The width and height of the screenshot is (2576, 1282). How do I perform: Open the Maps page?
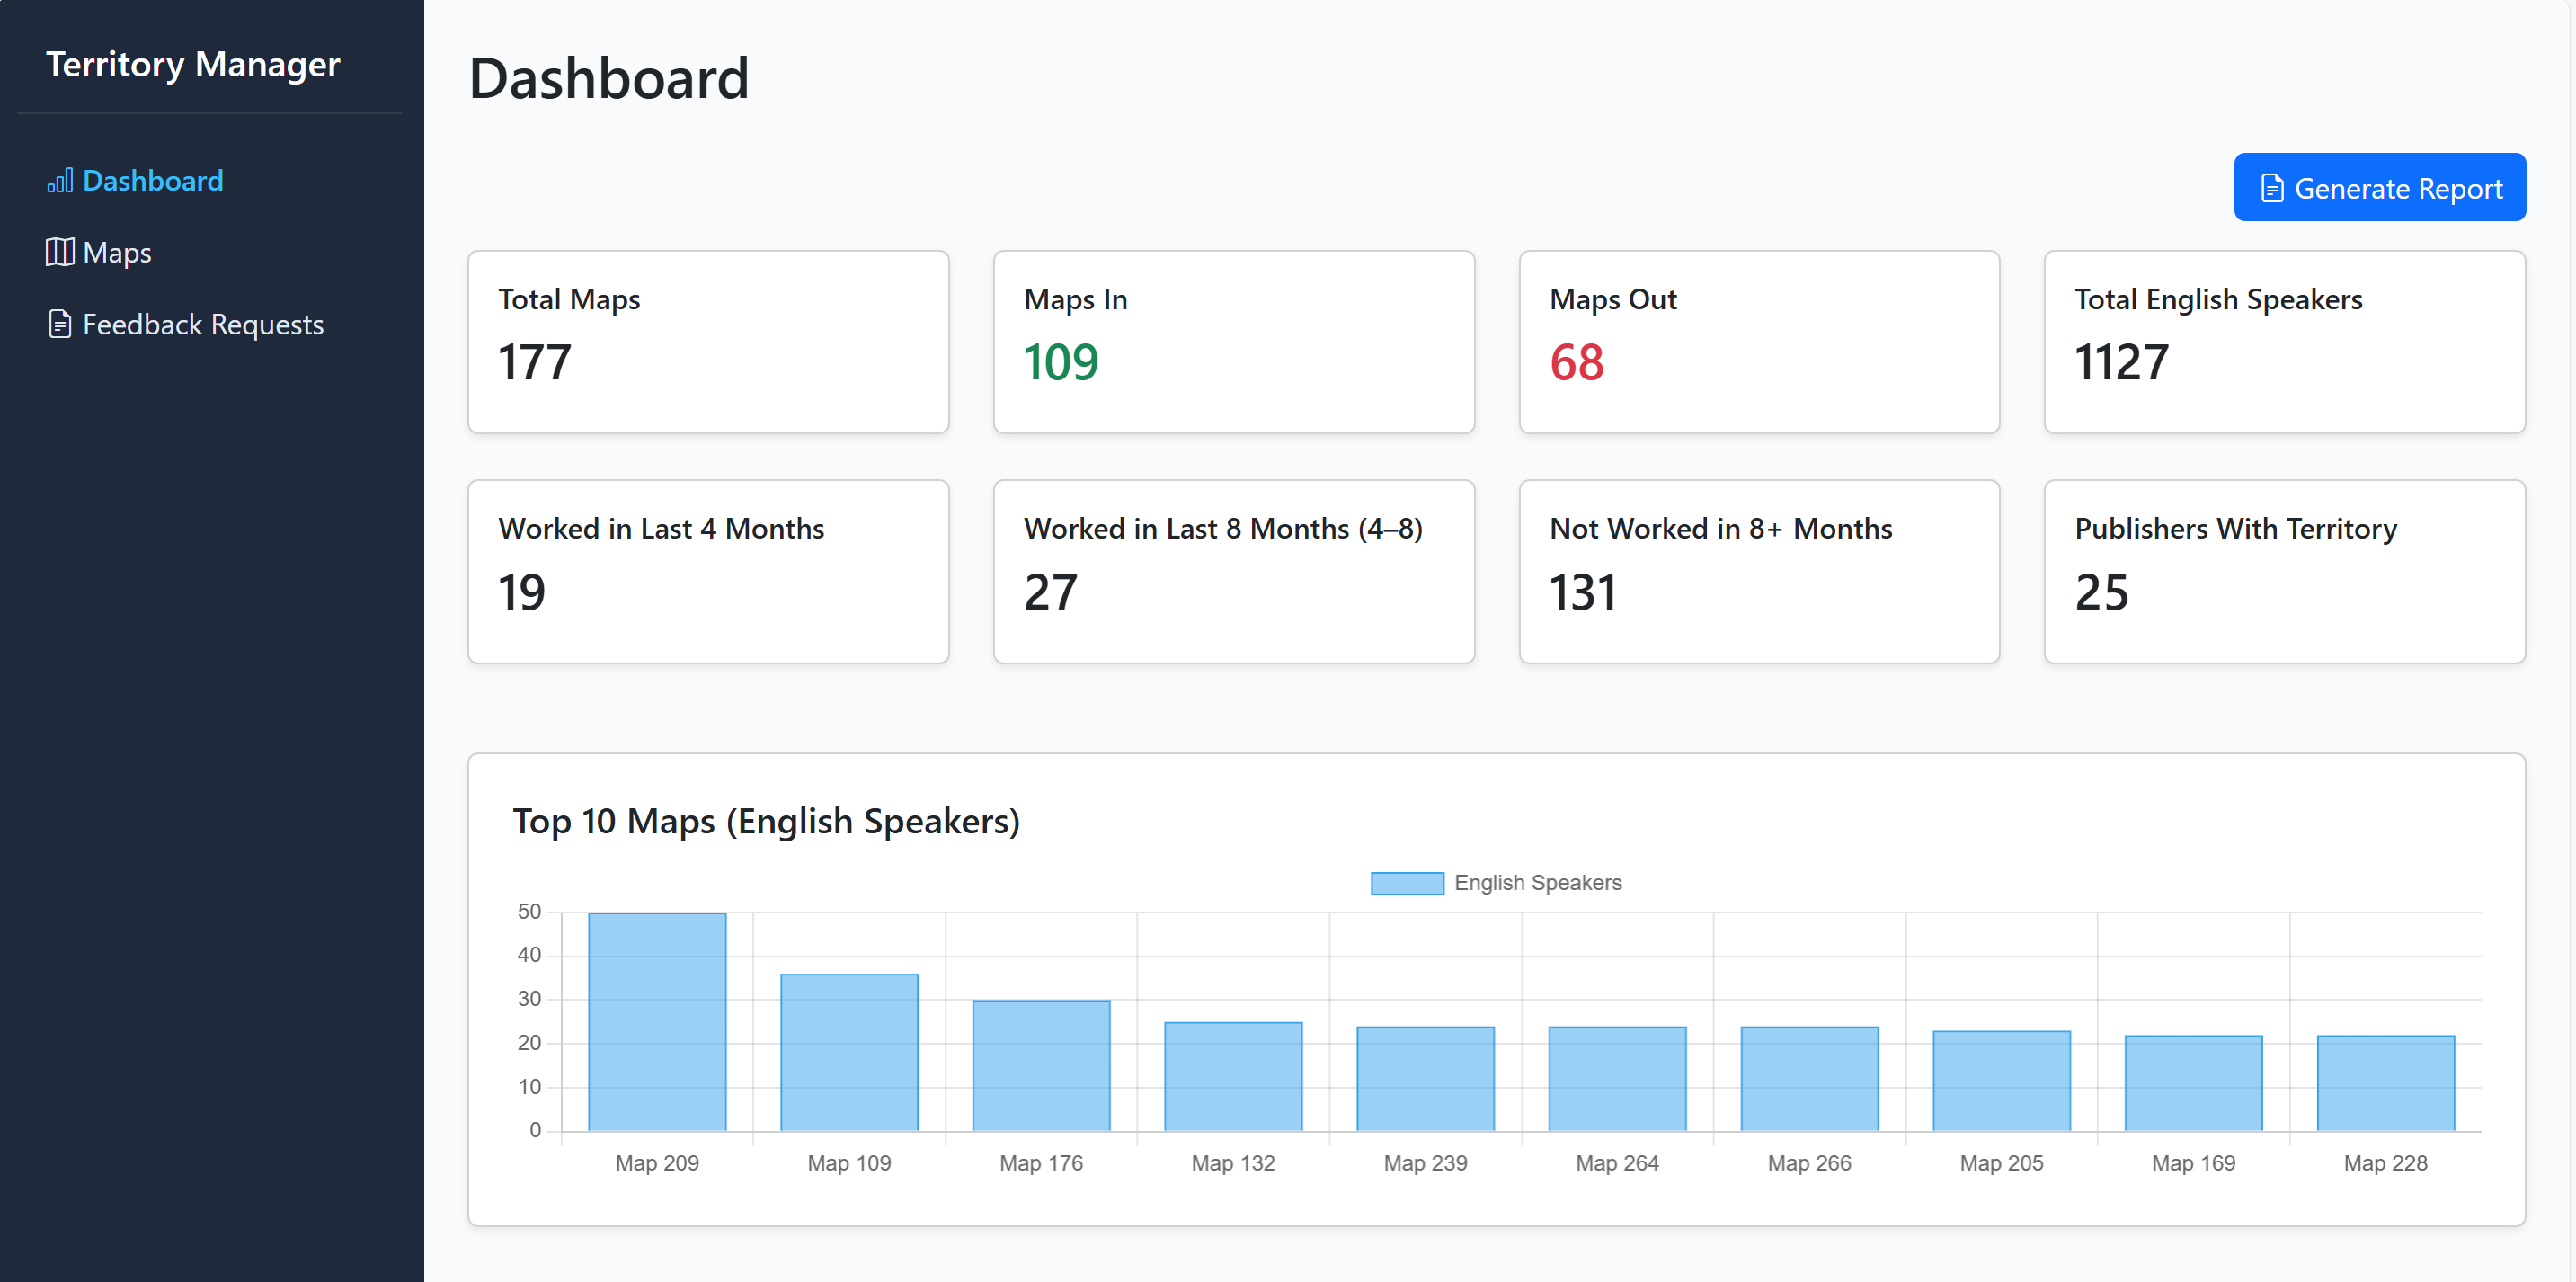(117, 252)
